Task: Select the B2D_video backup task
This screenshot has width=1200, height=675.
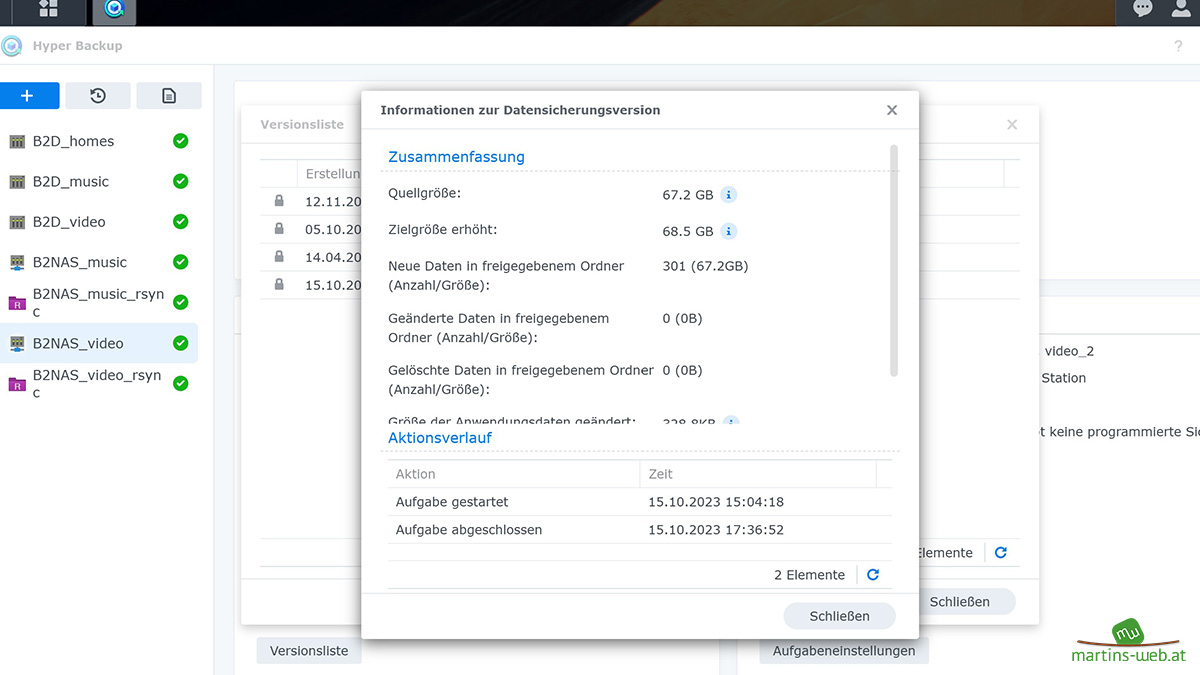Action: 99,222
